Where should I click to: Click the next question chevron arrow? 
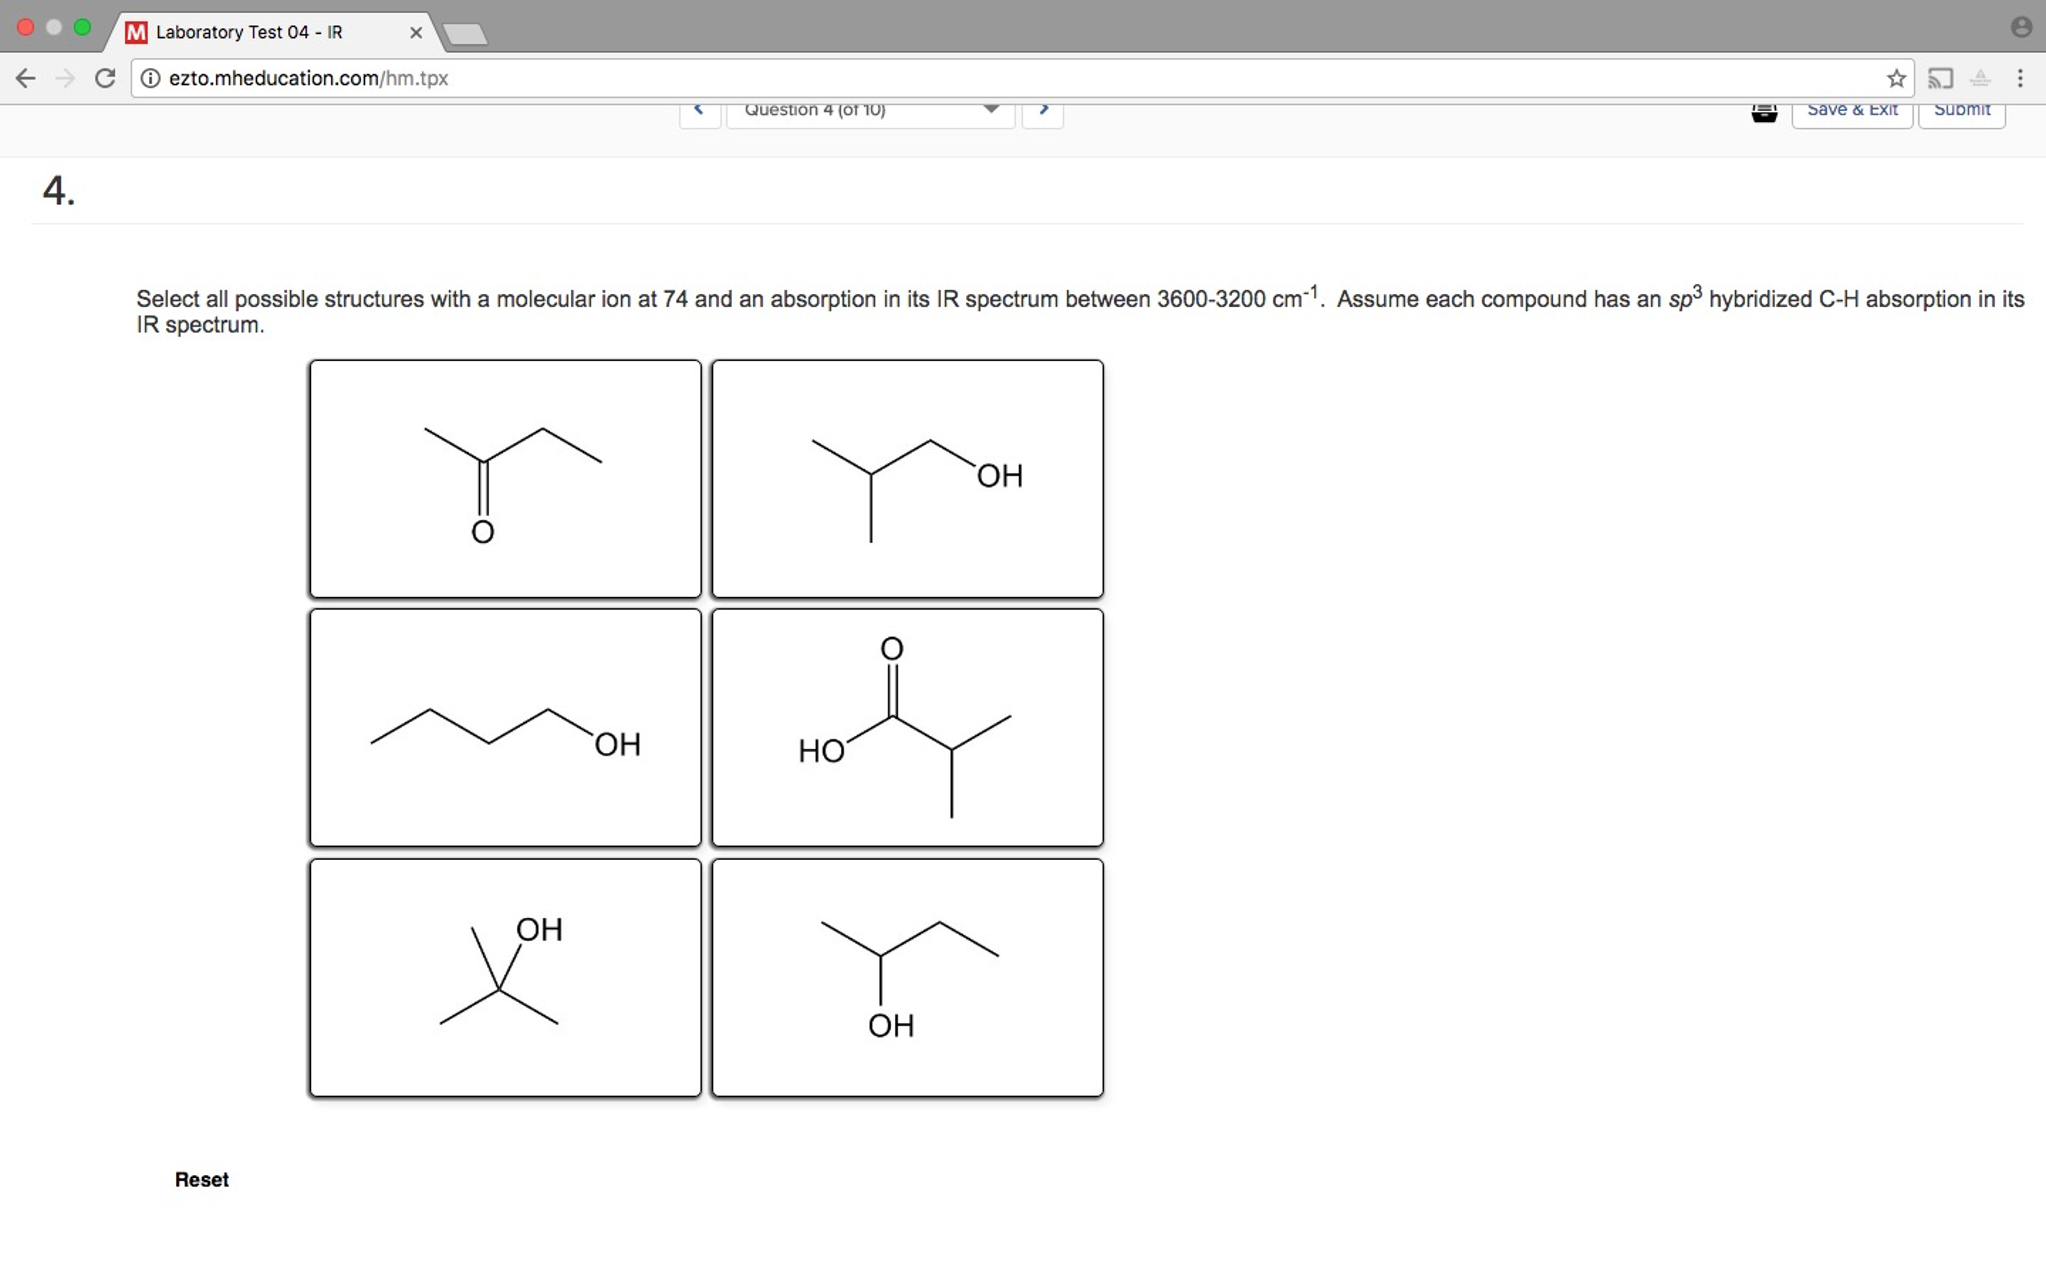coord(1043,110)
